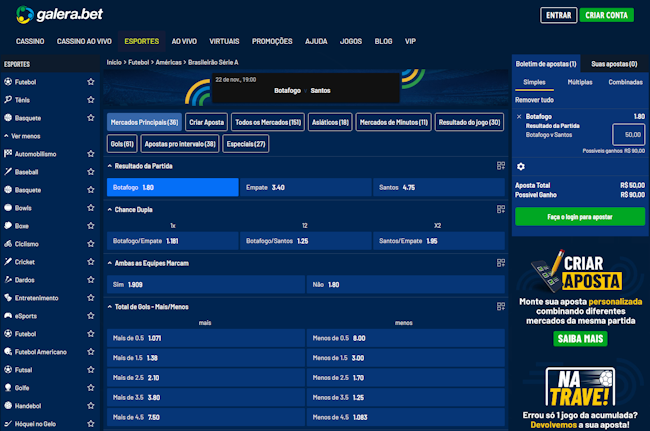The width and height of the screenshot is (650, 431).
Task: Pick Mais de 2.5 at 2.10
Action: [x=206, y=378]
